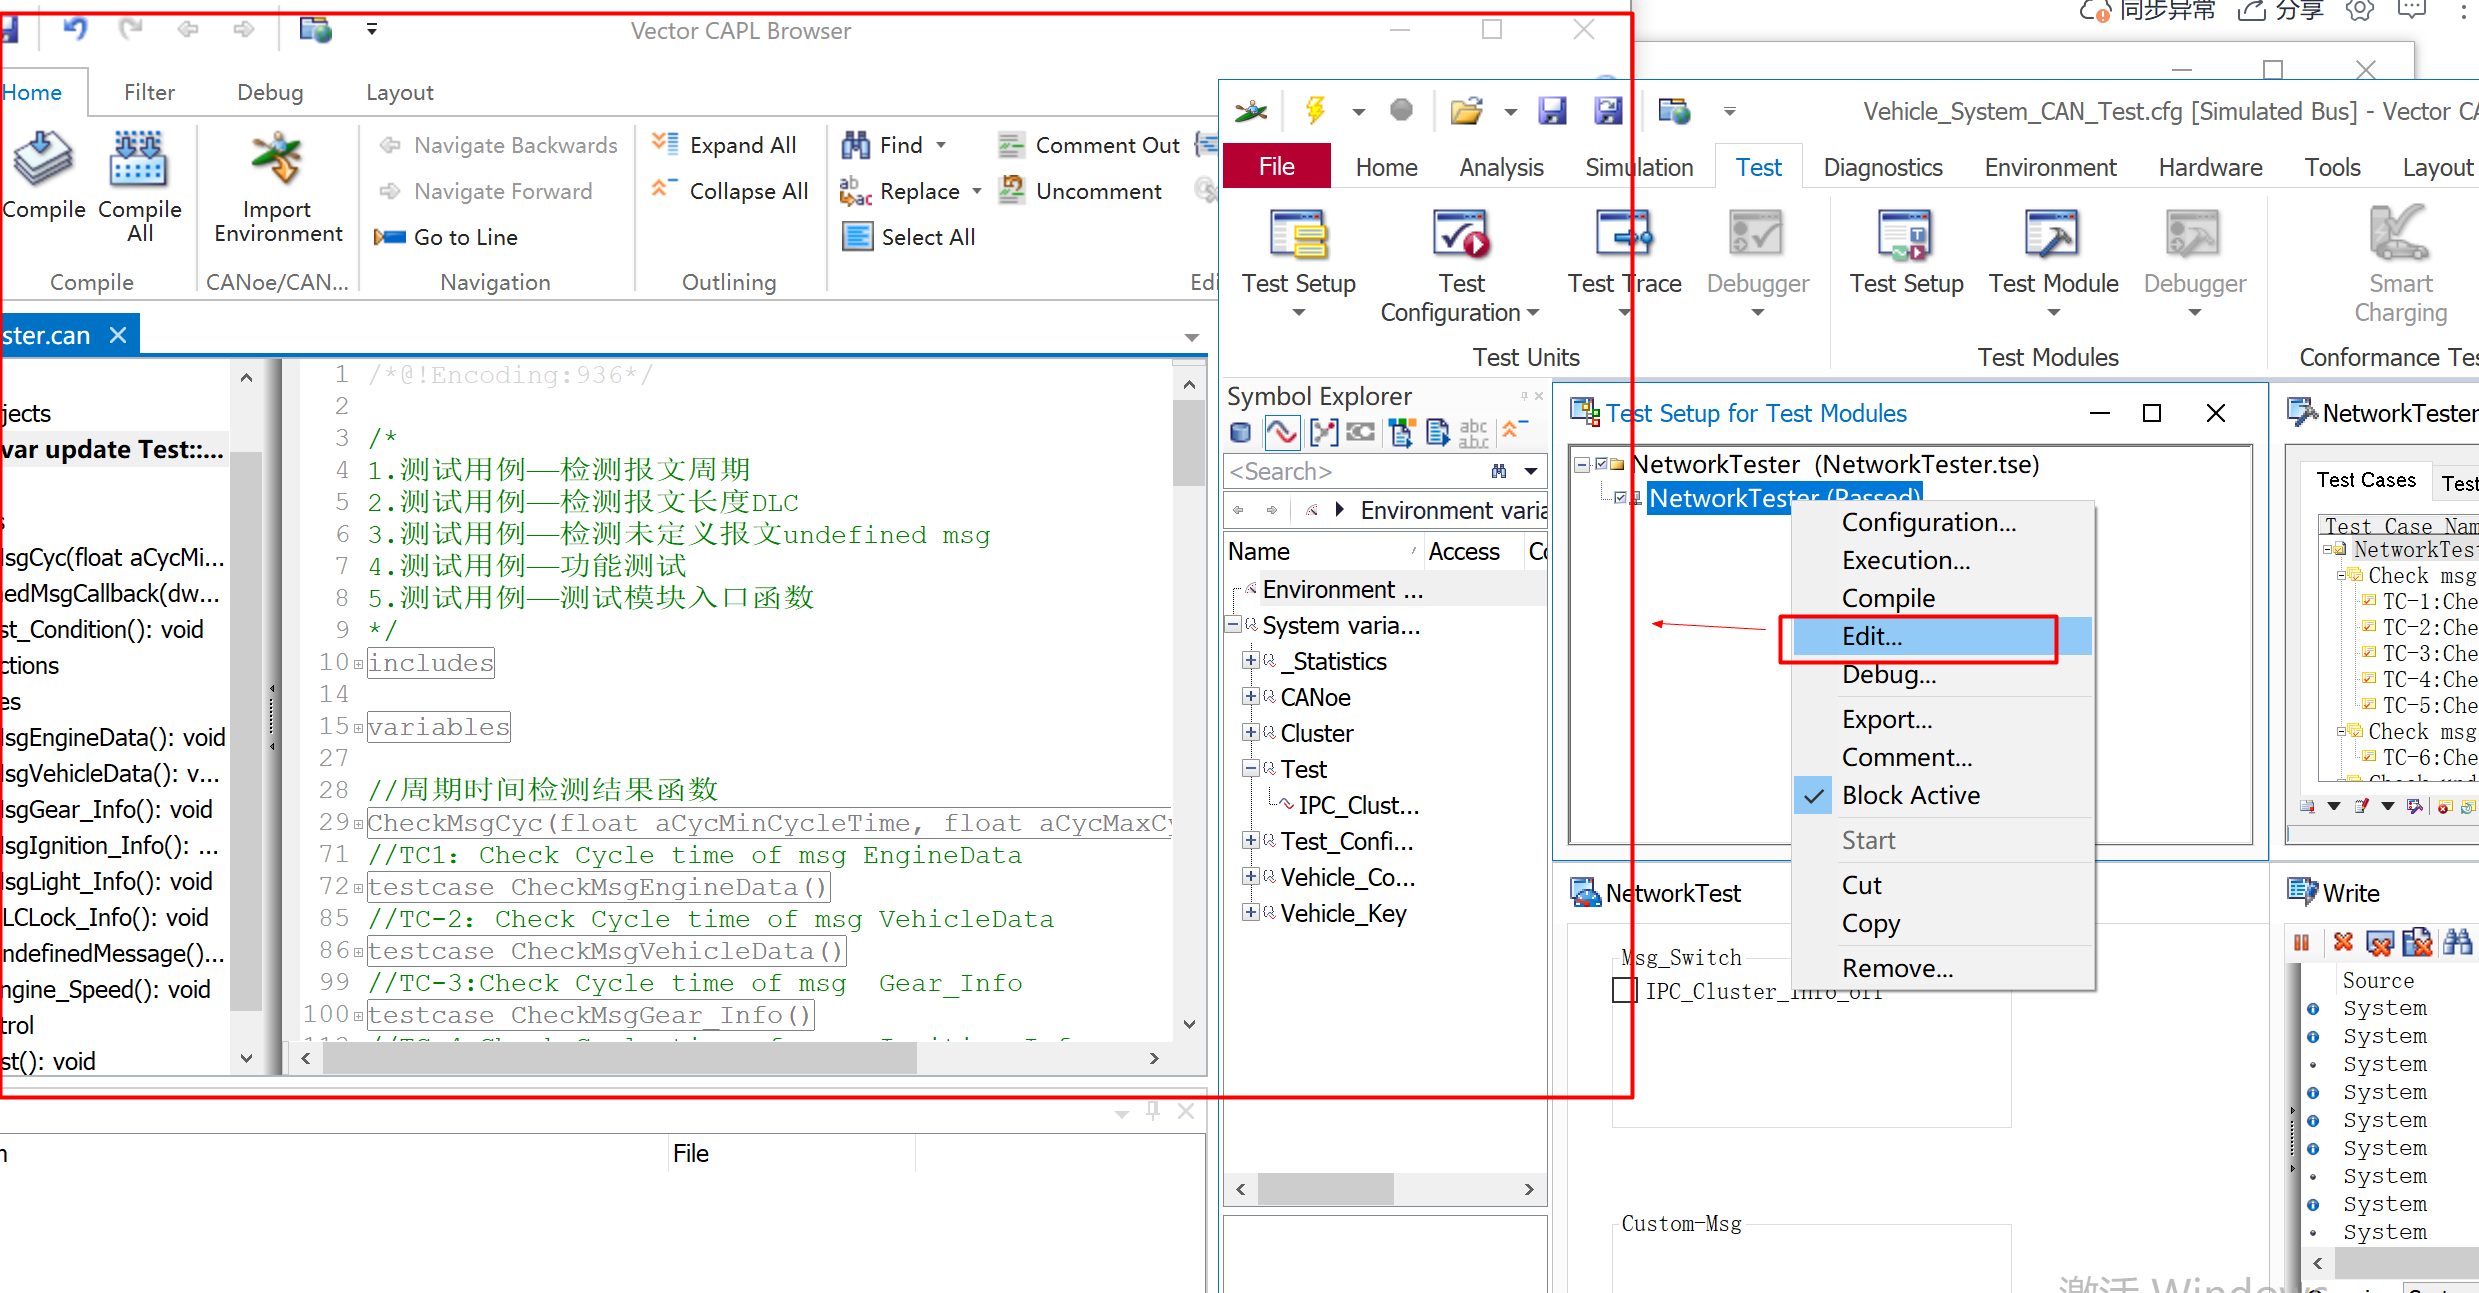This screenshot has width=2479, height=1293.
Task: Click the 同步异常 sync status indicator
Action: pos(2148,11)
